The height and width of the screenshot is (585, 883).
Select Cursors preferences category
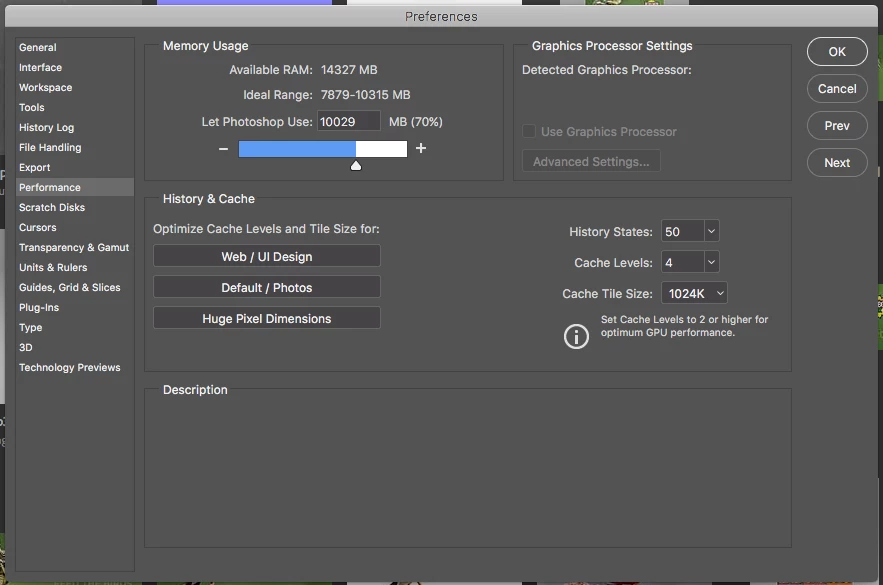pos(75,227)
